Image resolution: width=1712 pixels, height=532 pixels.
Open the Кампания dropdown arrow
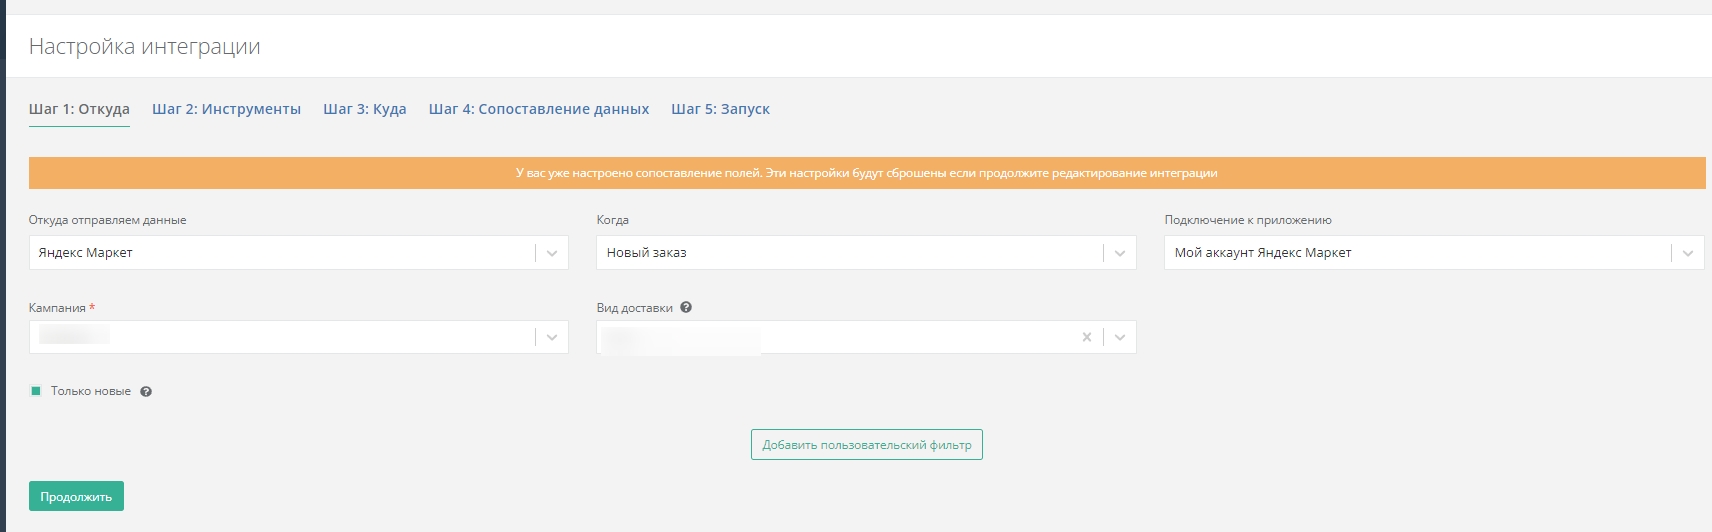pyautogui.click(x=552, y=337)
